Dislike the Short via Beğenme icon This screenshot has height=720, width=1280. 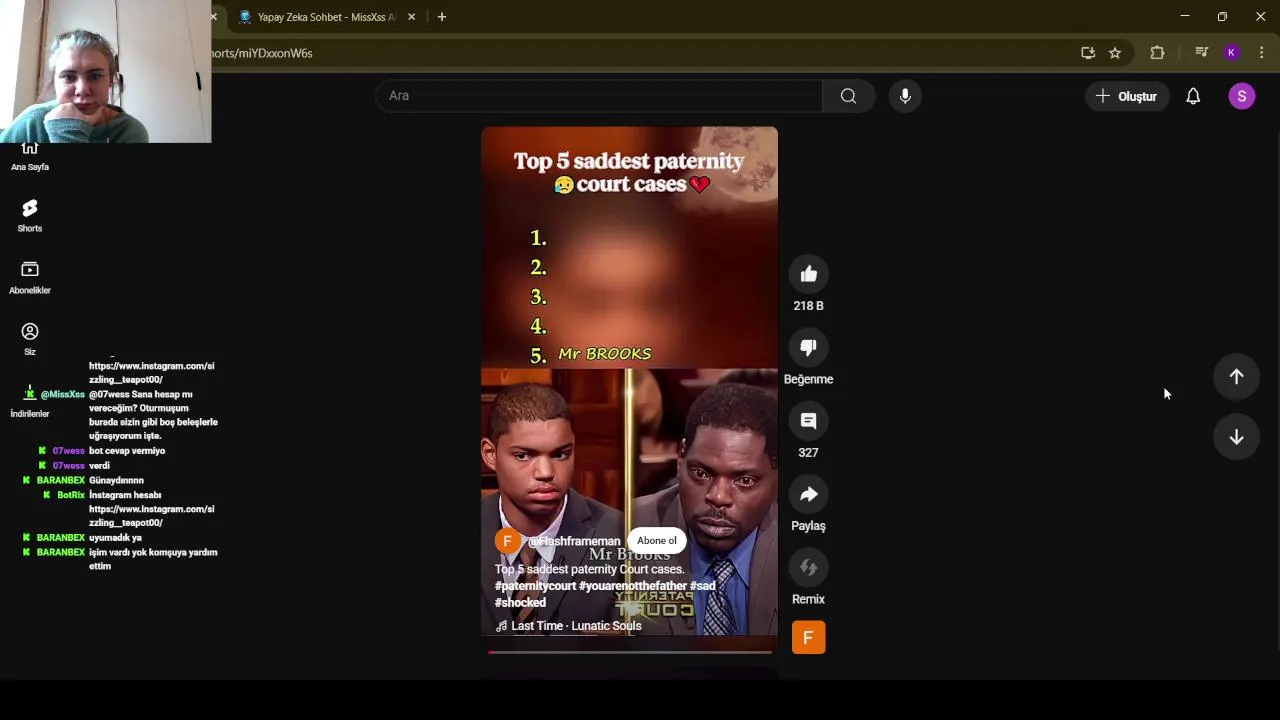808,347
